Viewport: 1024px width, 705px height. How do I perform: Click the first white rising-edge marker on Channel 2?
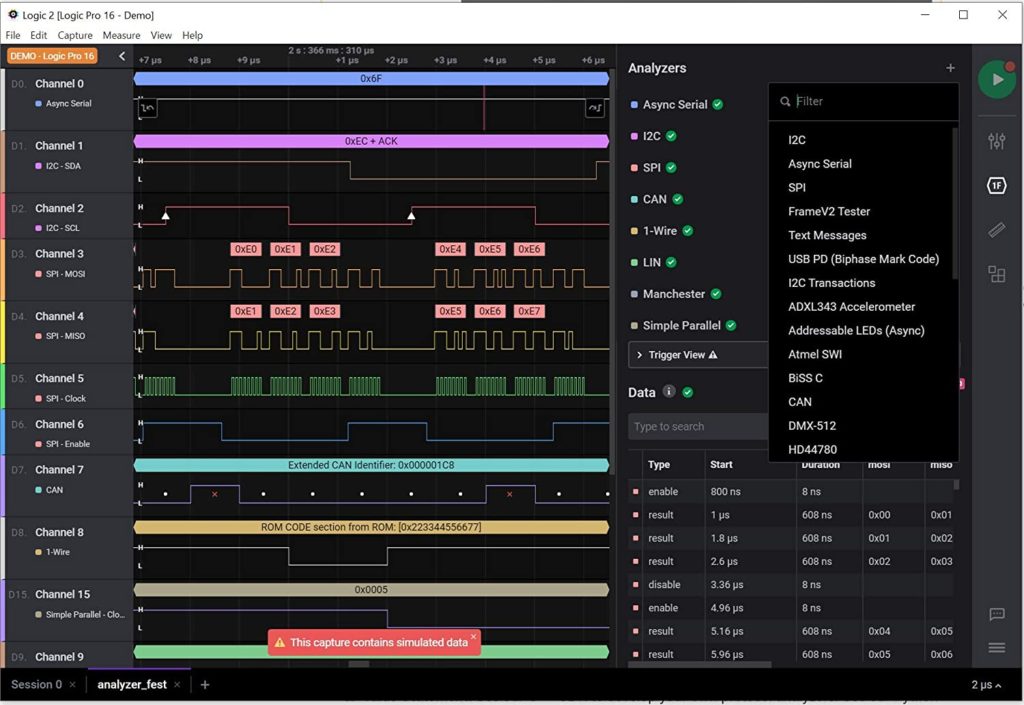tap(166, 215)
